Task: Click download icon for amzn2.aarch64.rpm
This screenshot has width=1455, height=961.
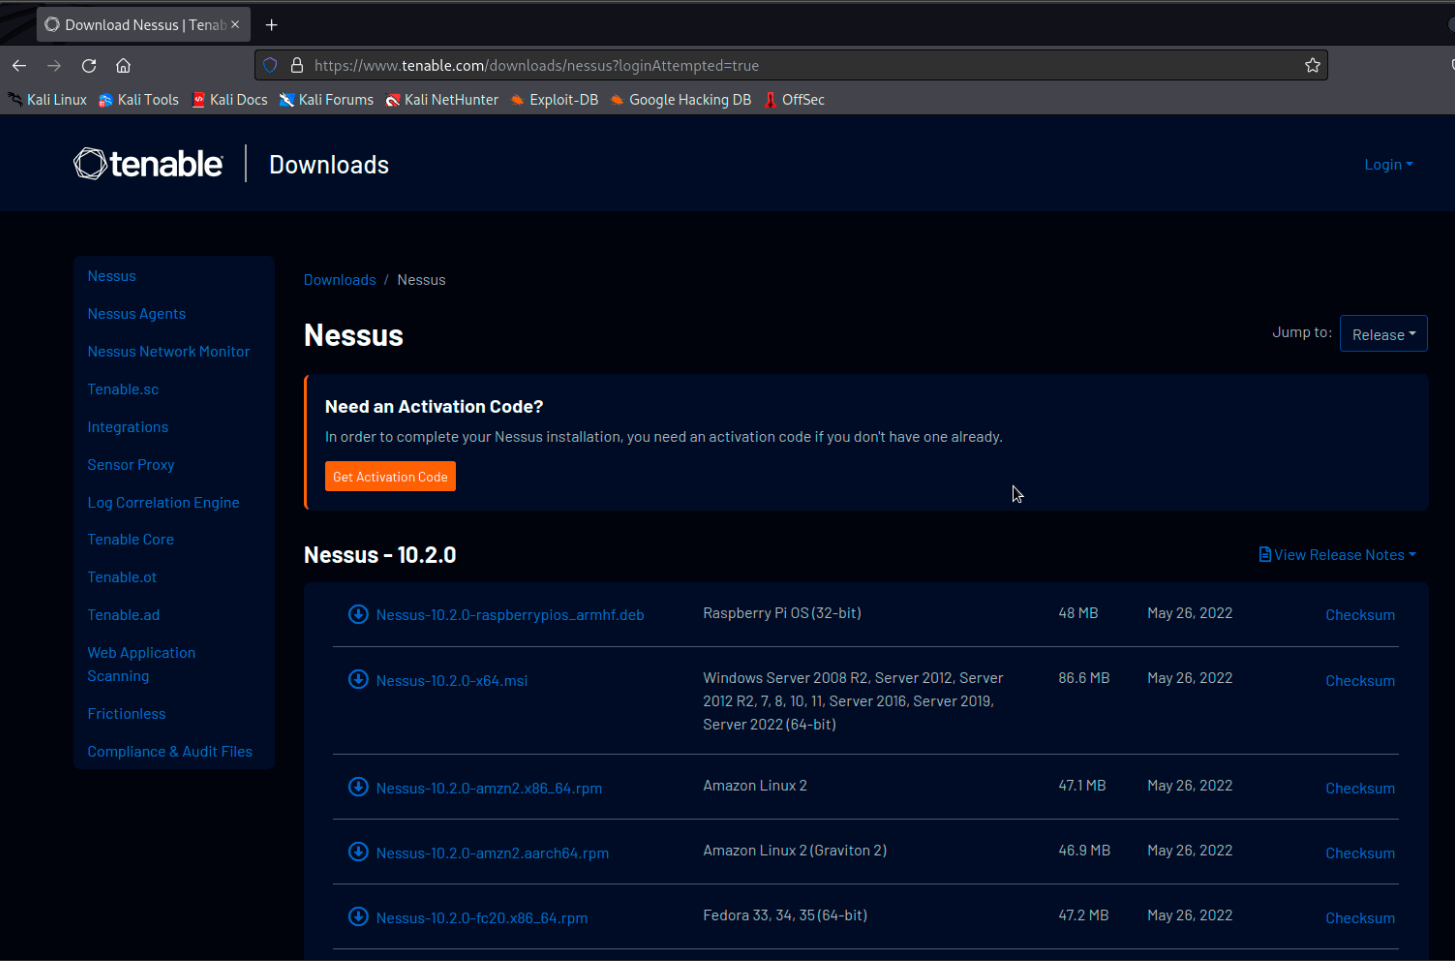Action: (358, 852)
